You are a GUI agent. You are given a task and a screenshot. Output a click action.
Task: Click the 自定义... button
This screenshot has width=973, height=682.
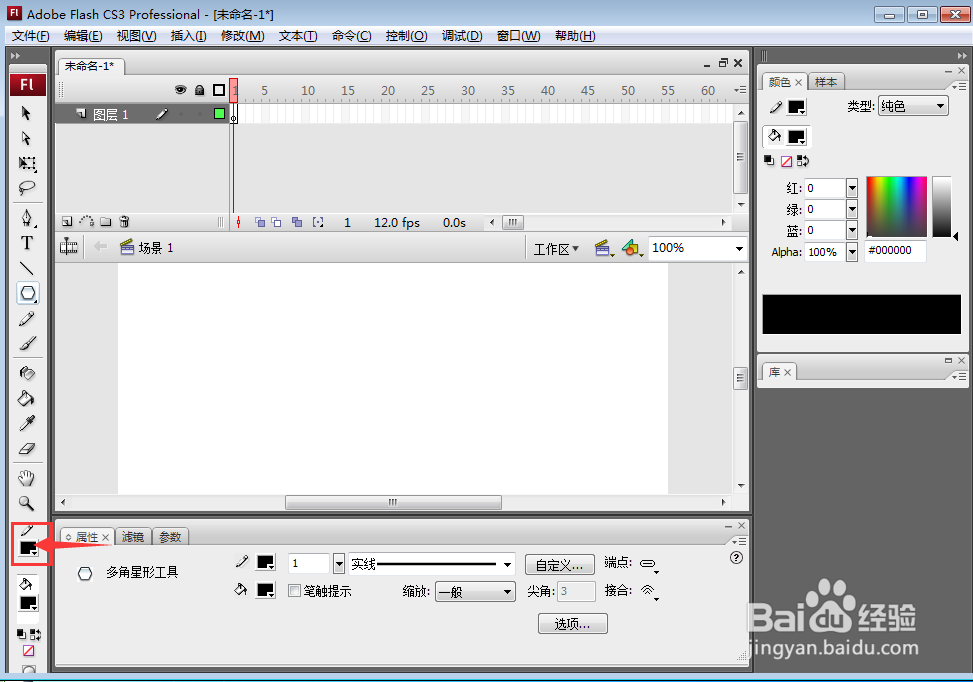pos(560,565)
